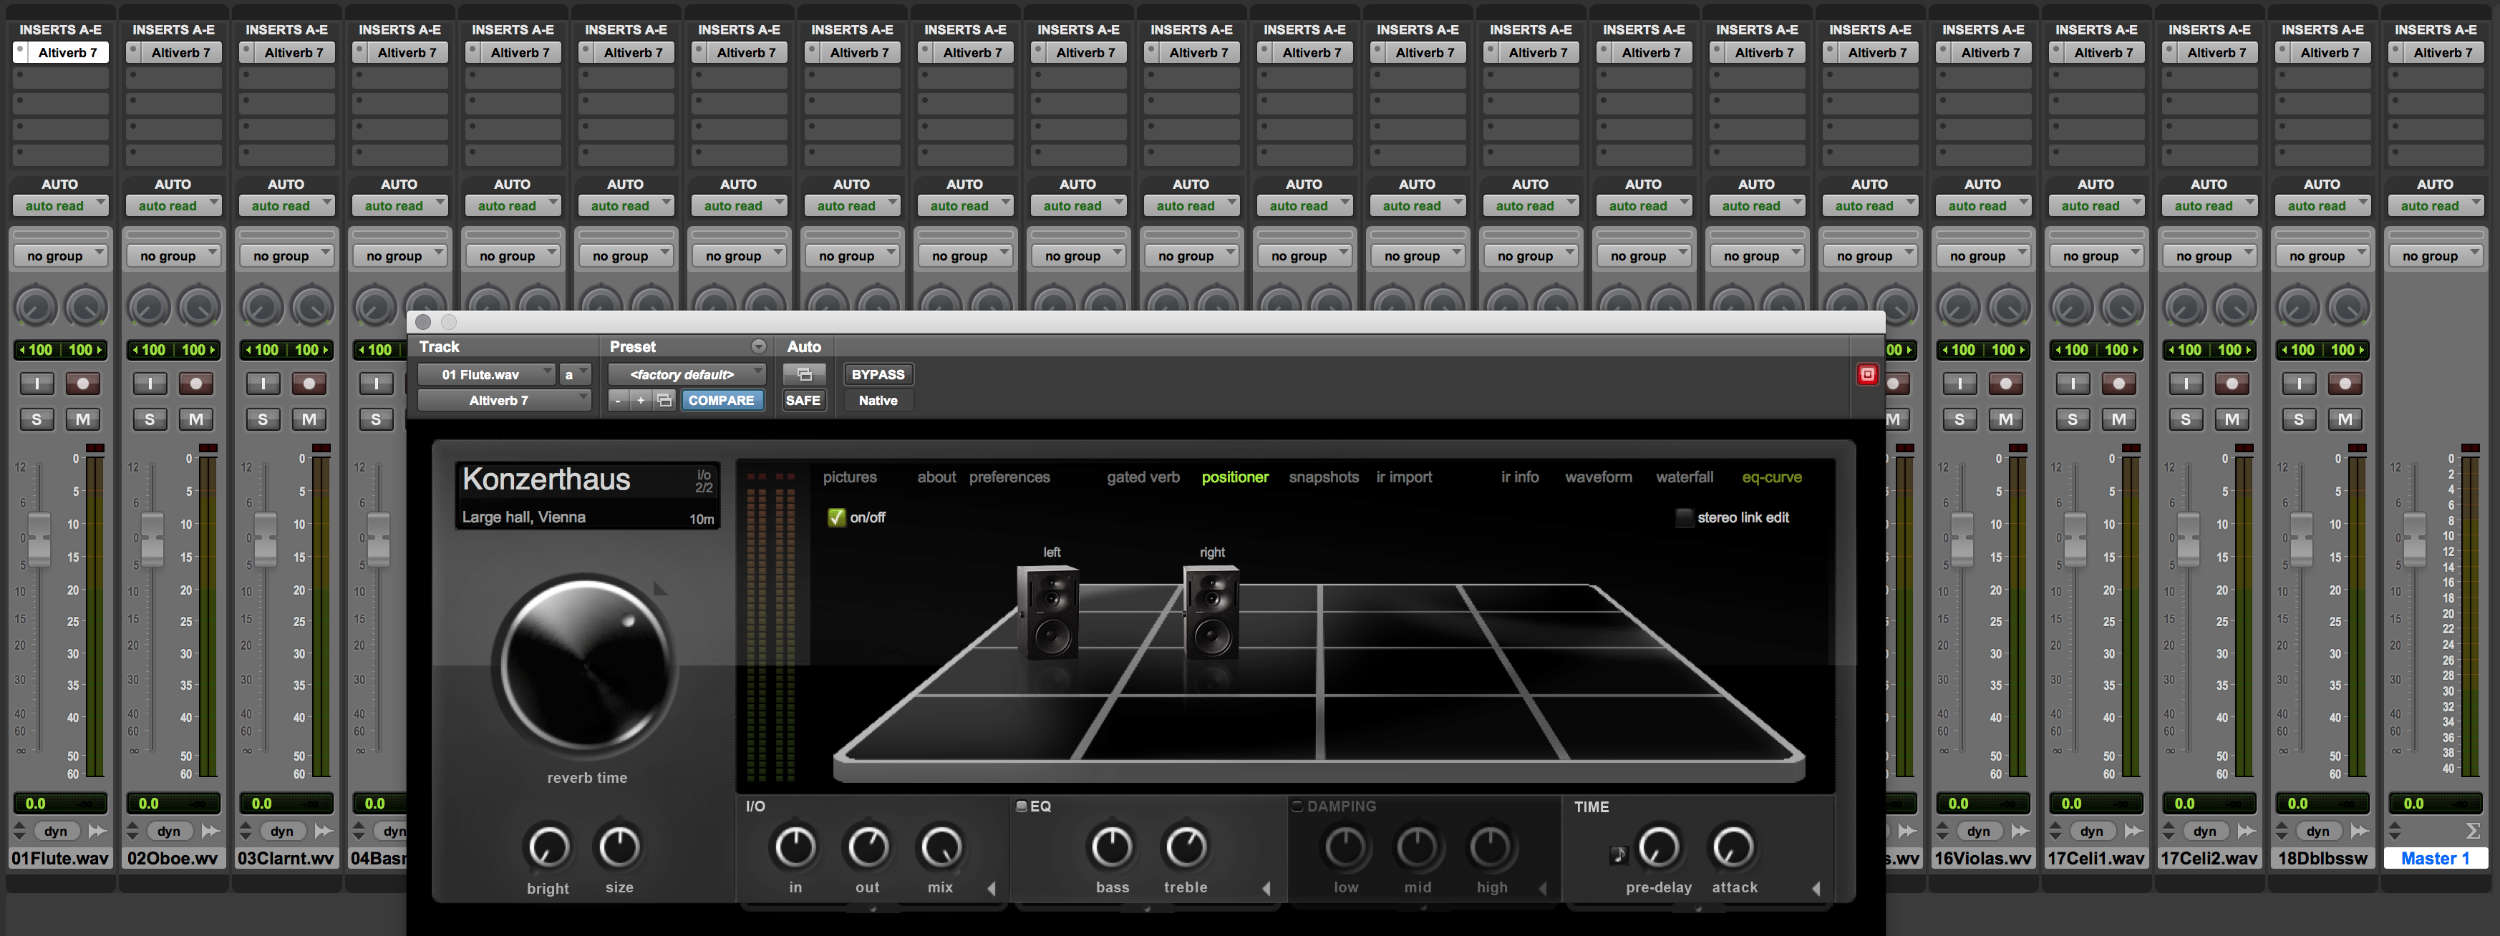2500x936 pixels.
Task: Click the volume fader on 17Celi1.wav channel
Action: (x=2075, y=540)
